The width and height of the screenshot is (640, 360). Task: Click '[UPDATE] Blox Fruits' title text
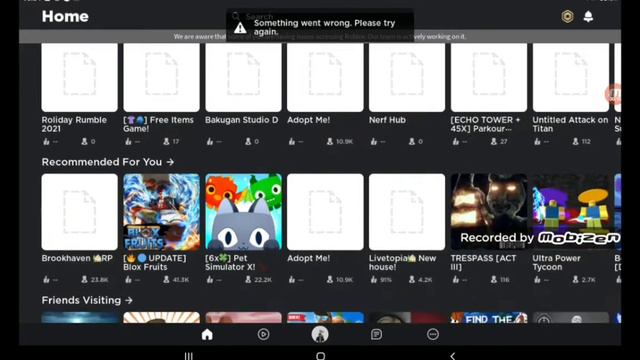tap(155, 262)
